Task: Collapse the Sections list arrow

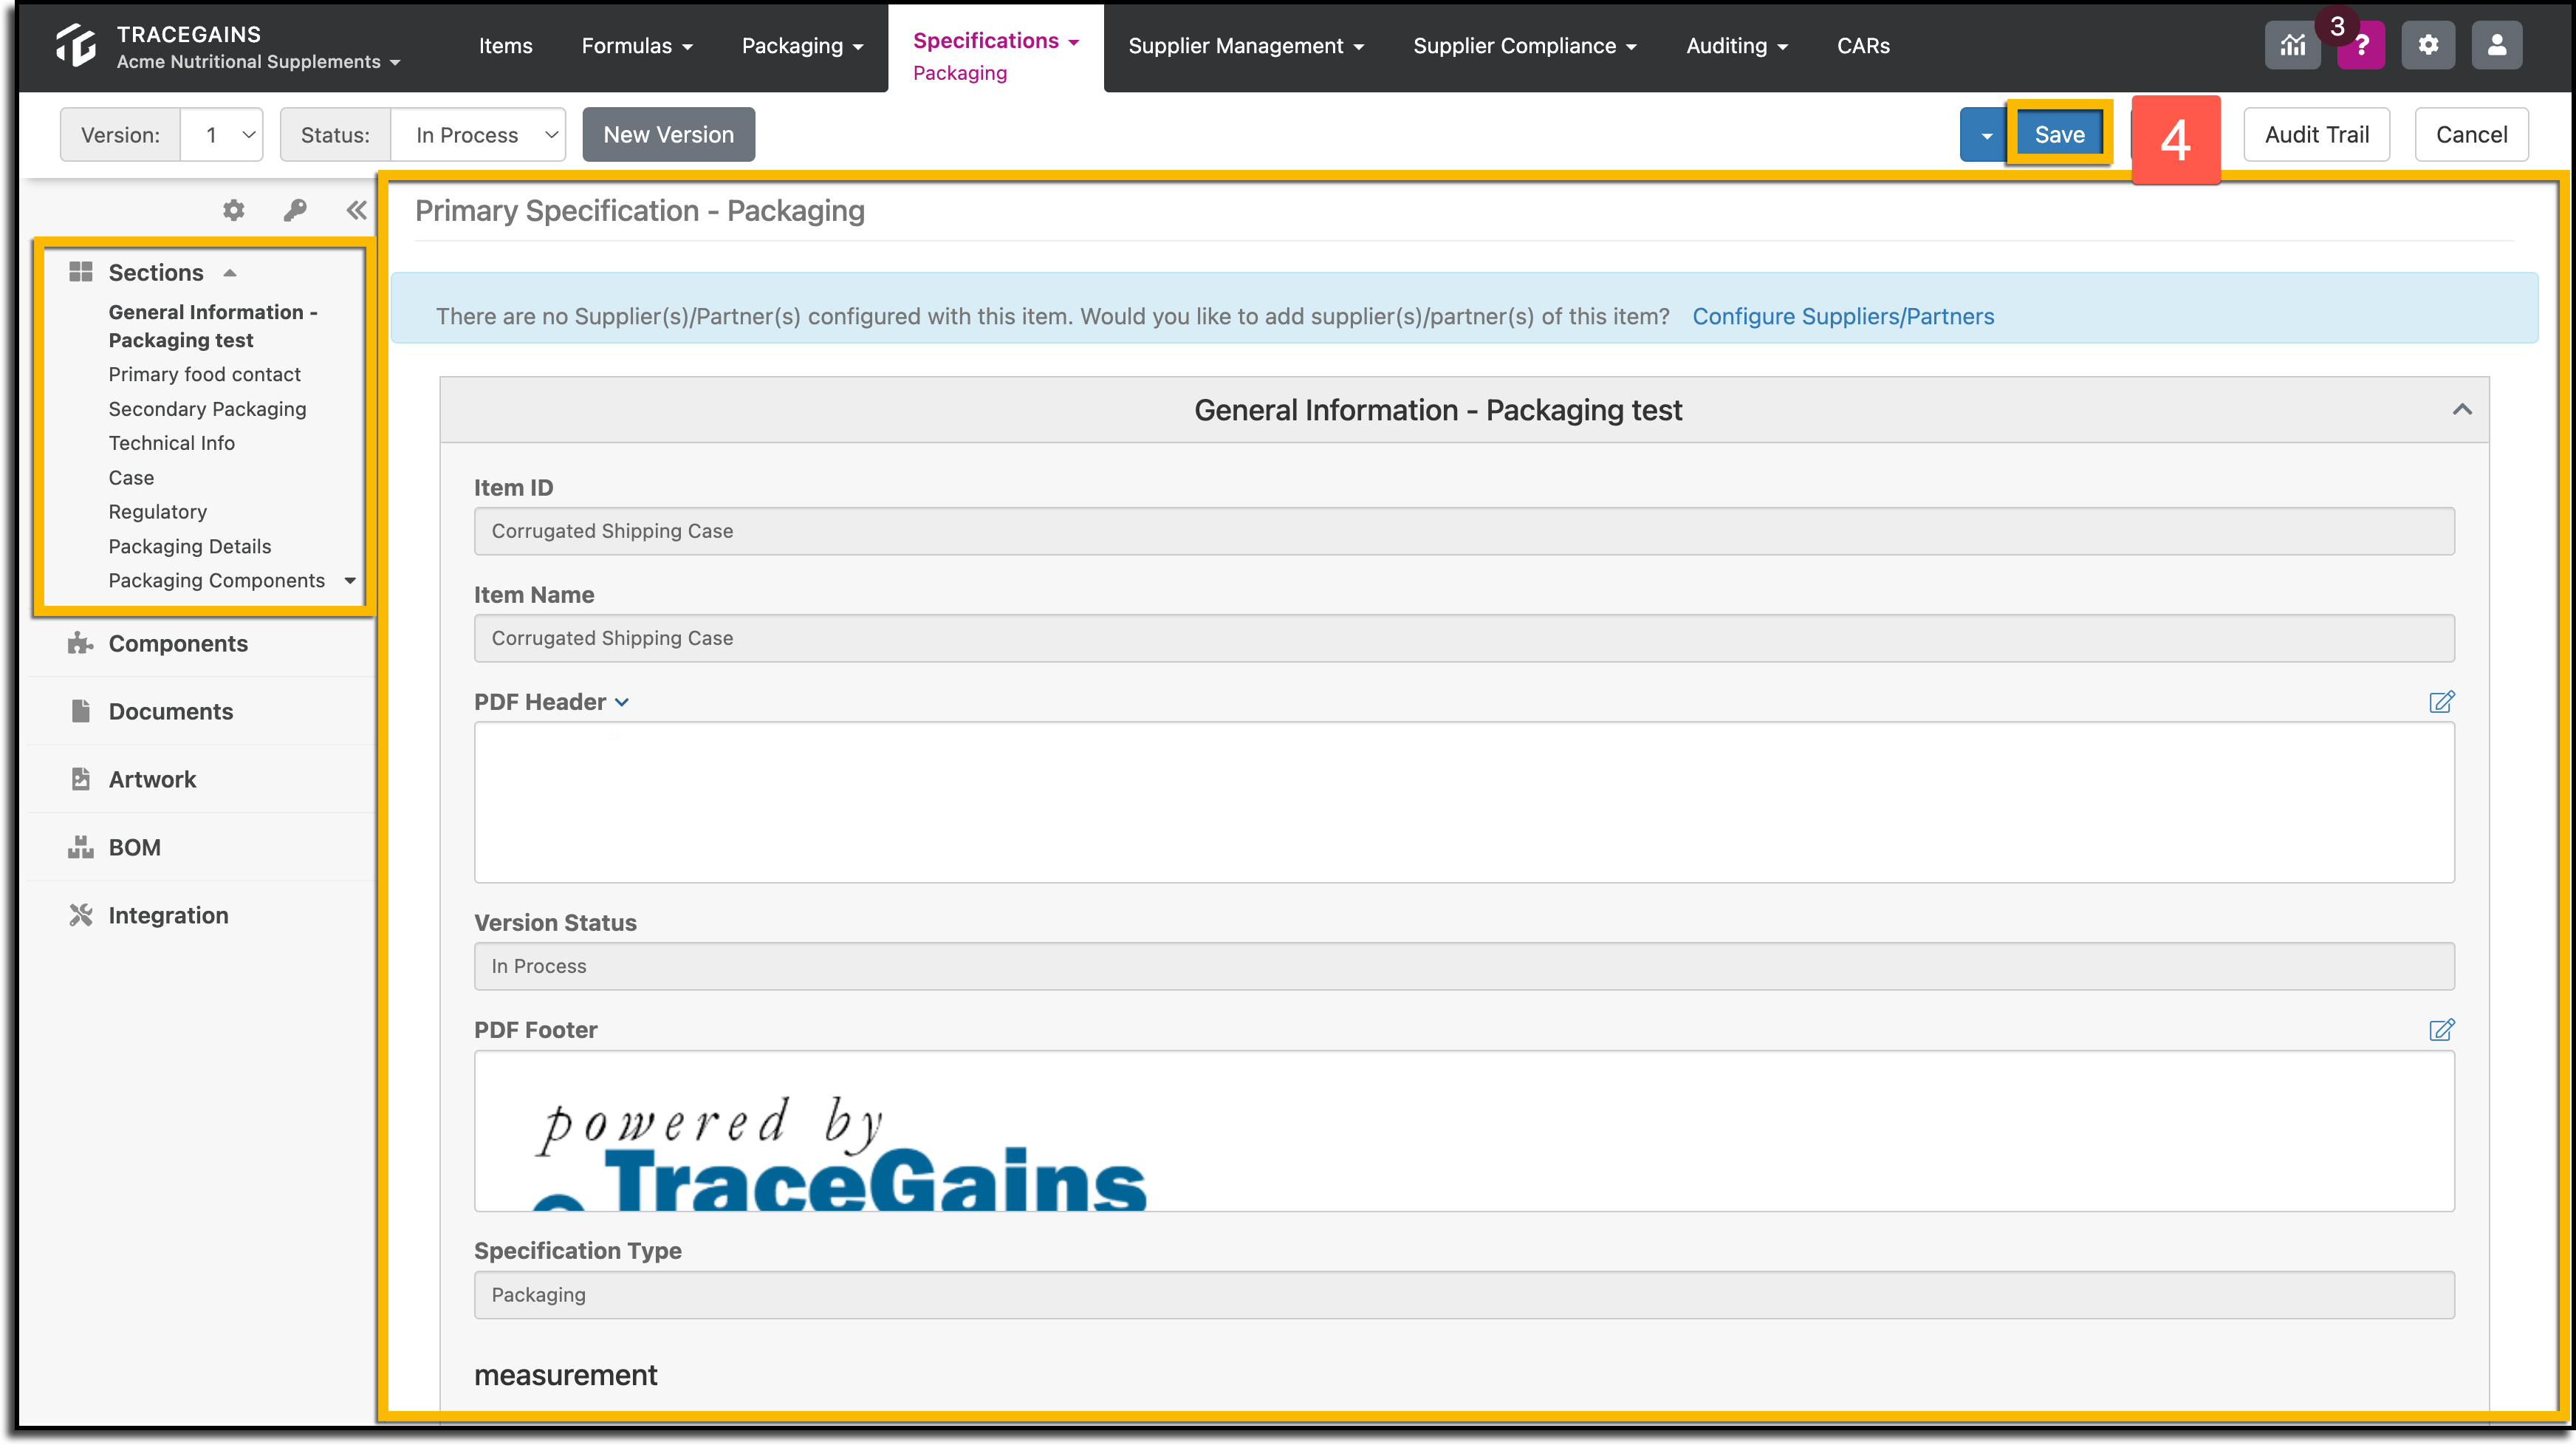Action: [230, 273]
